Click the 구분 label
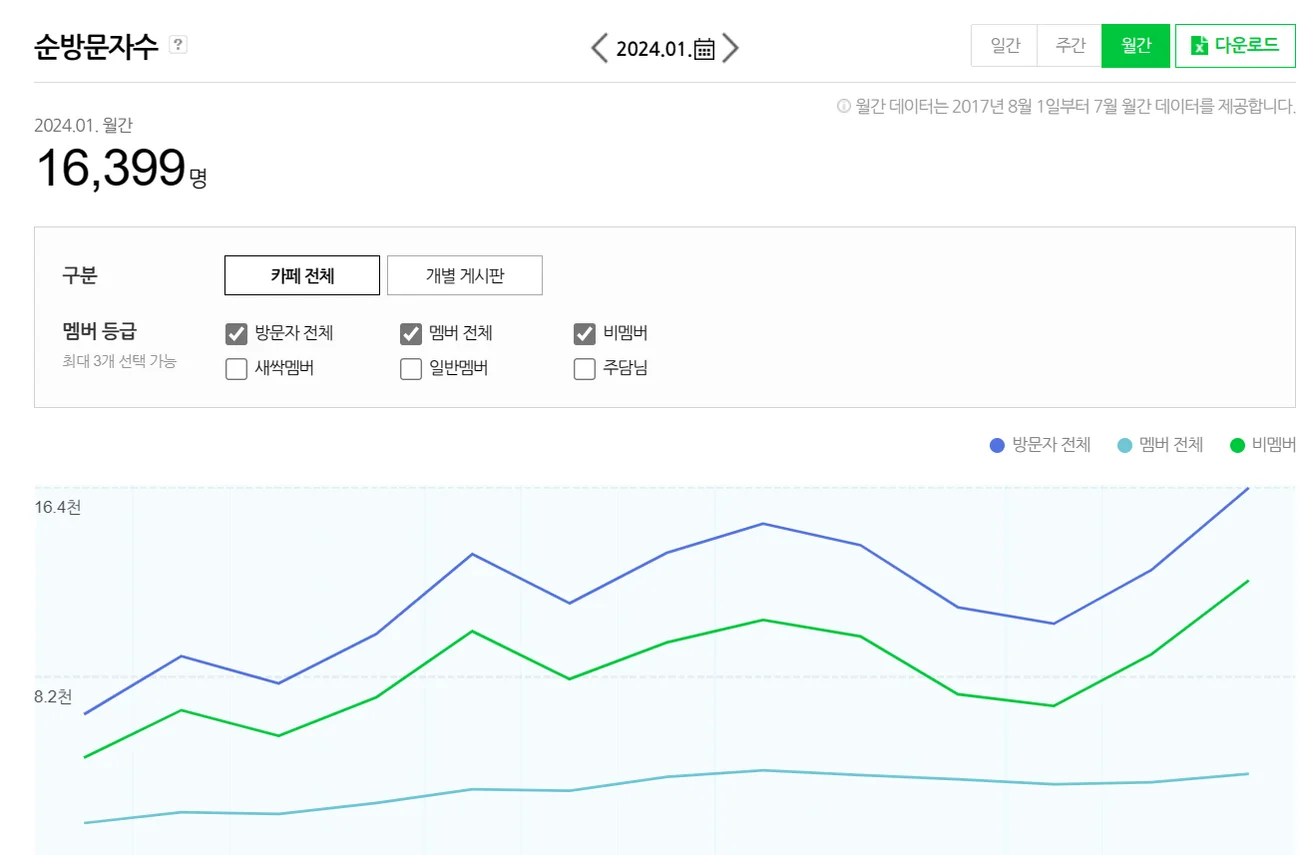 pyautogui.click(x=80, y=276)
